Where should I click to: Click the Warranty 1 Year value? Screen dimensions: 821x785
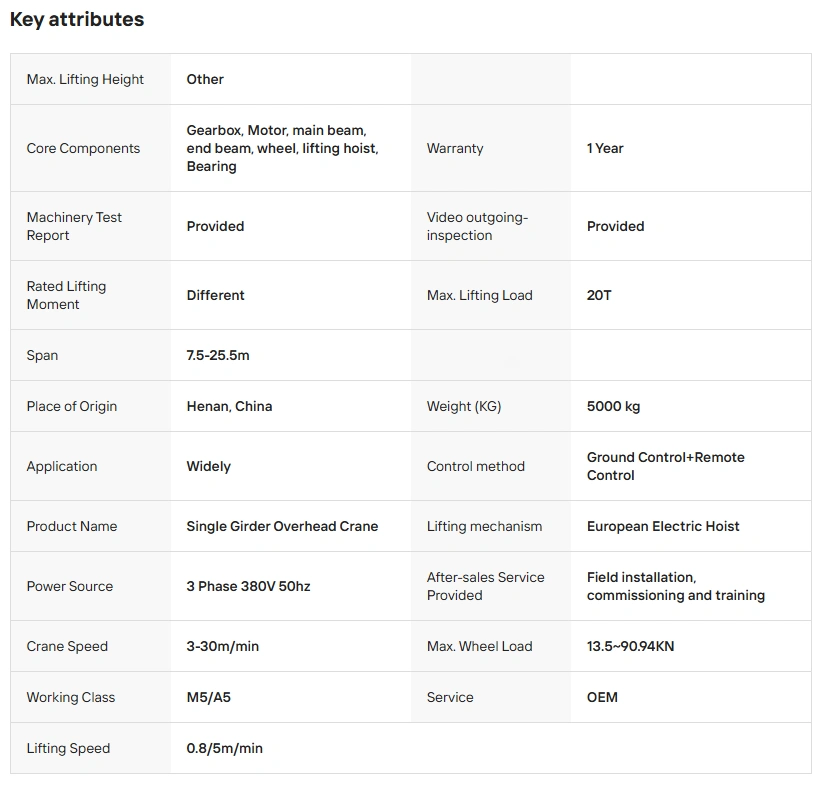(x=605, y=148)
